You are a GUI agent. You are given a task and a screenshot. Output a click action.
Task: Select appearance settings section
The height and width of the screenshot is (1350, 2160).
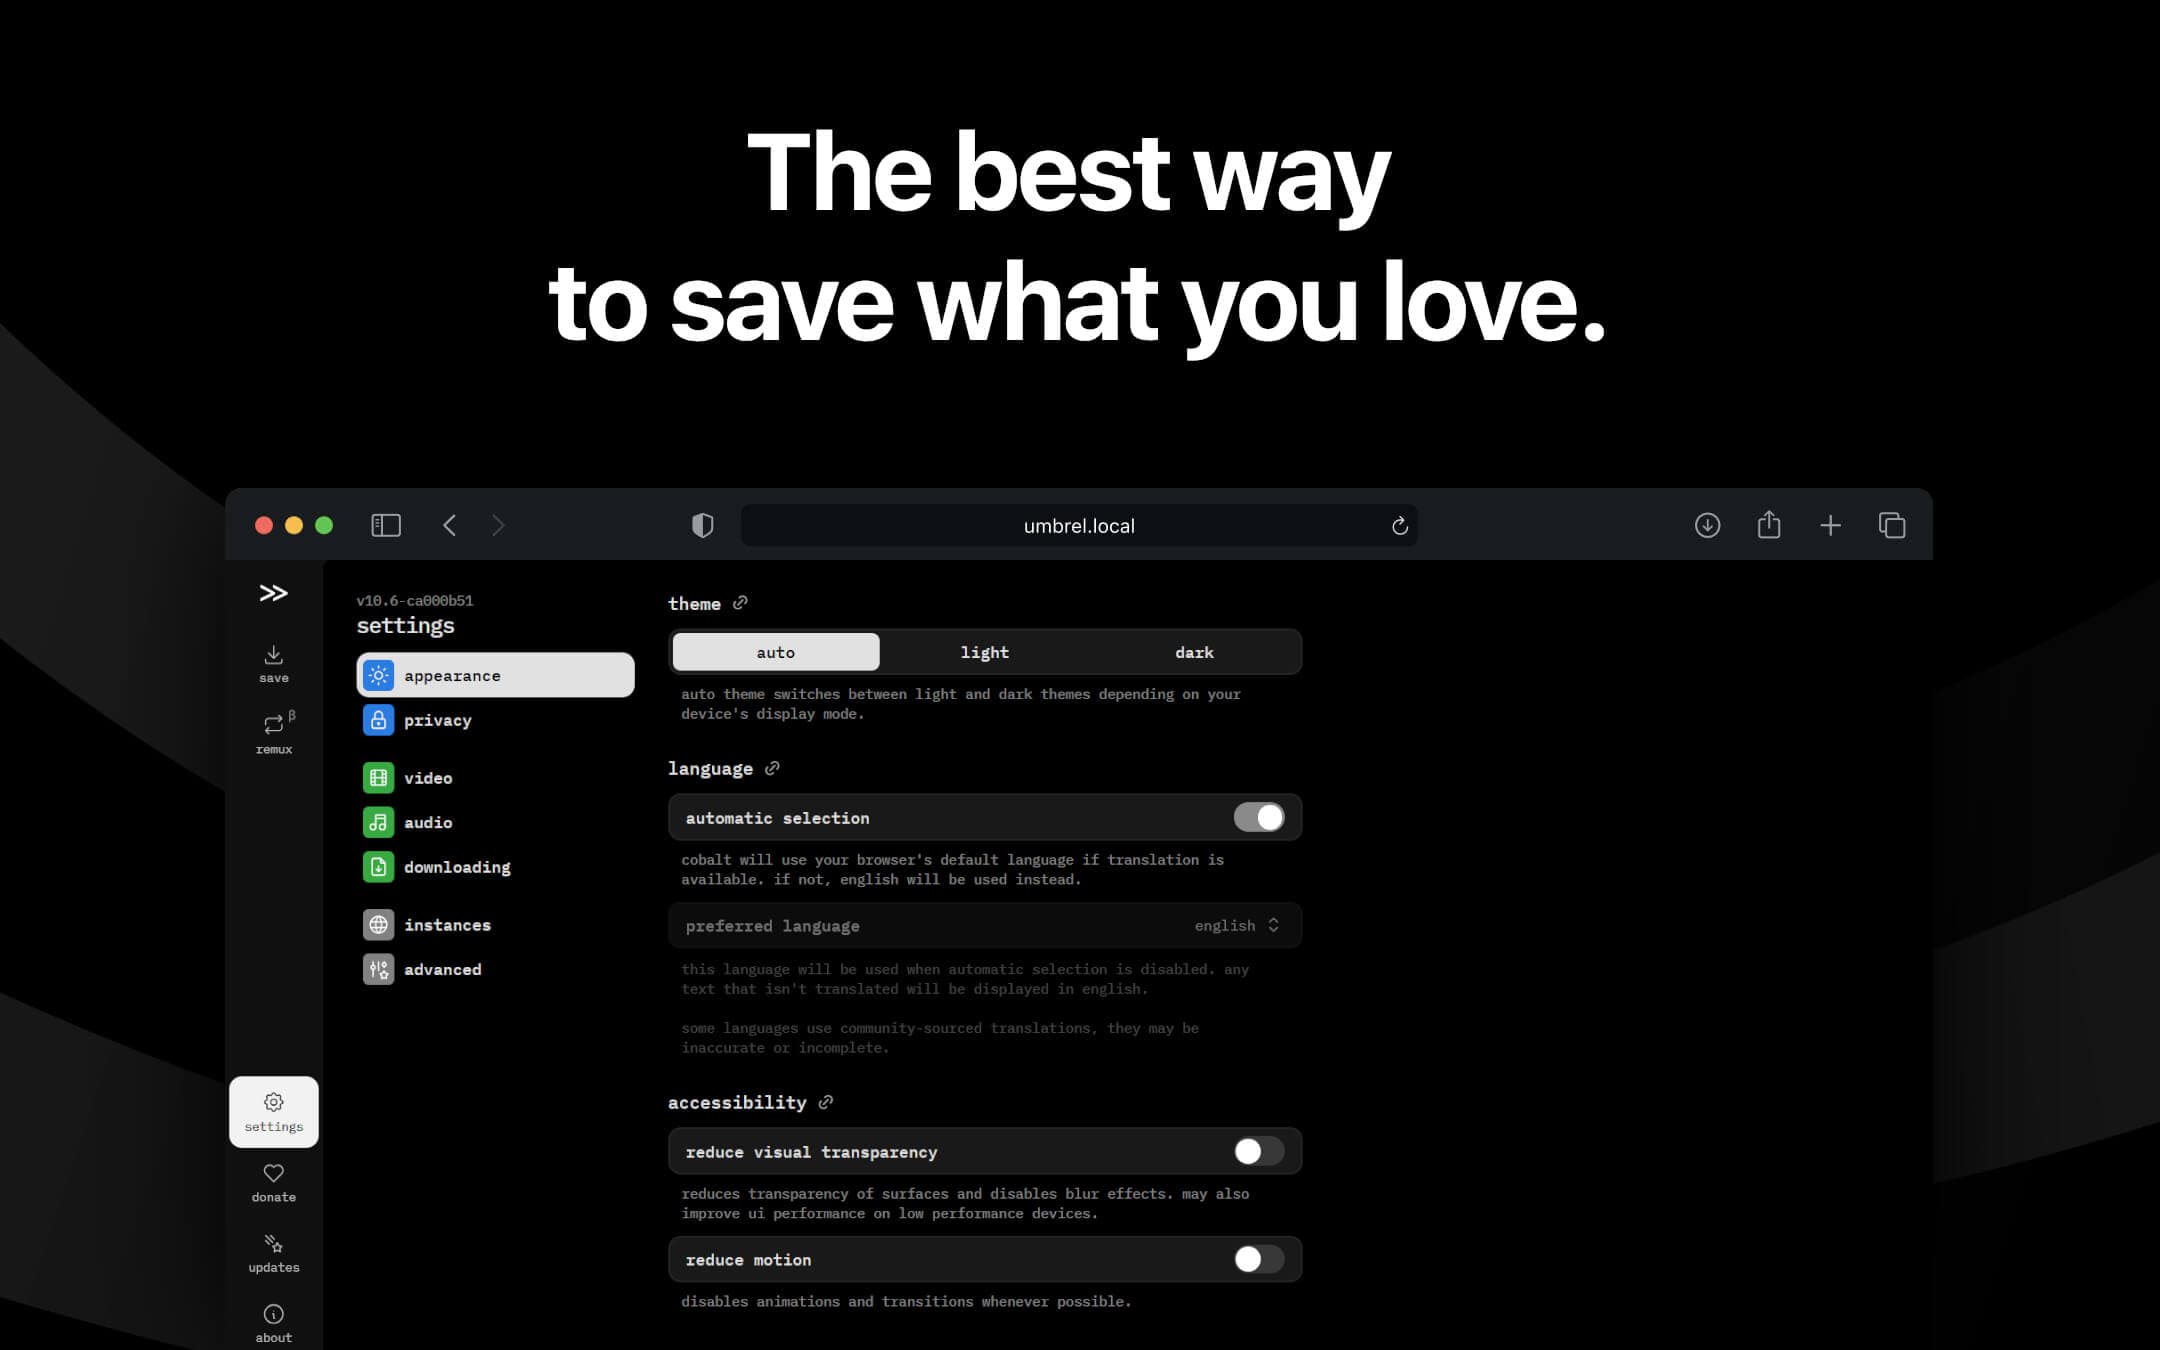[495, 675]
